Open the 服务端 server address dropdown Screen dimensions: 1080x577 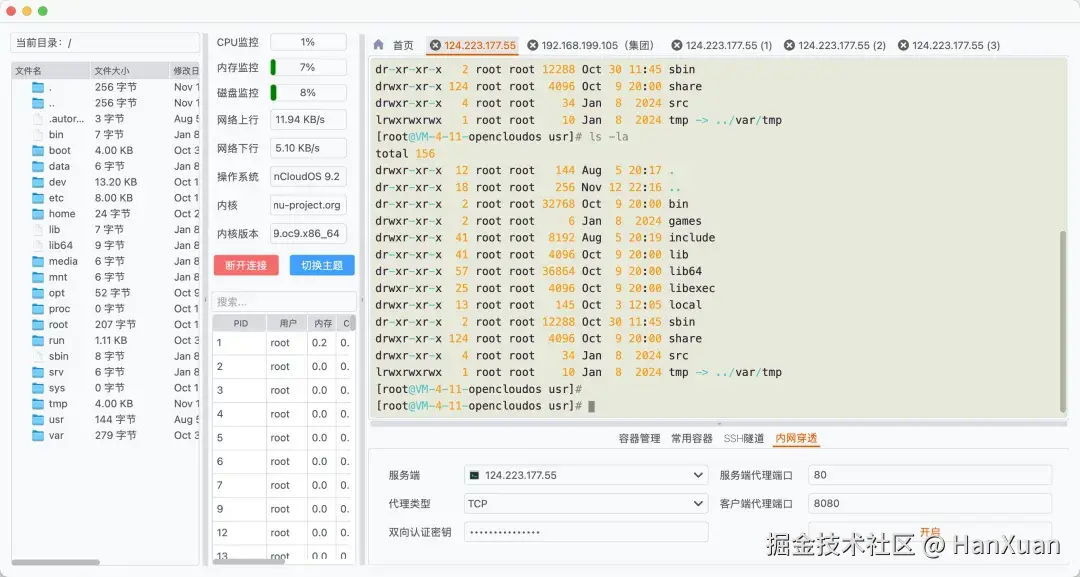700,474
